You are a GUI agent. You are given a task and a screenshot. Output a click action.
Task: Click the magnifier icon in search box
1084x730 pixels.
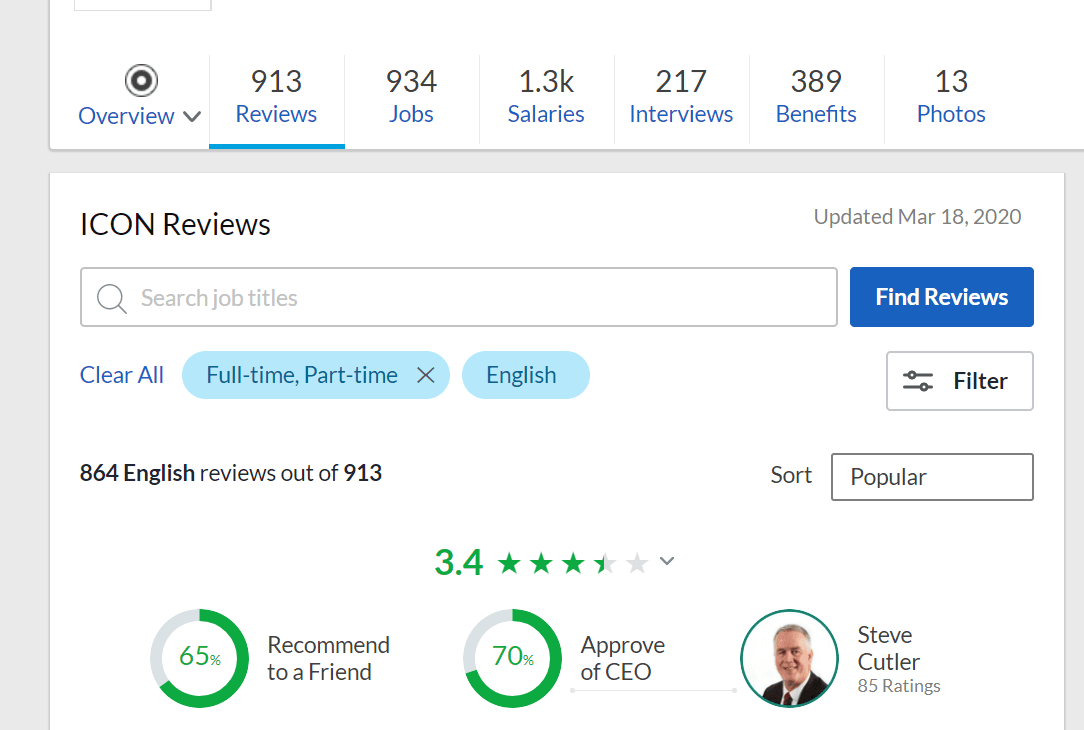pos(112,298)
